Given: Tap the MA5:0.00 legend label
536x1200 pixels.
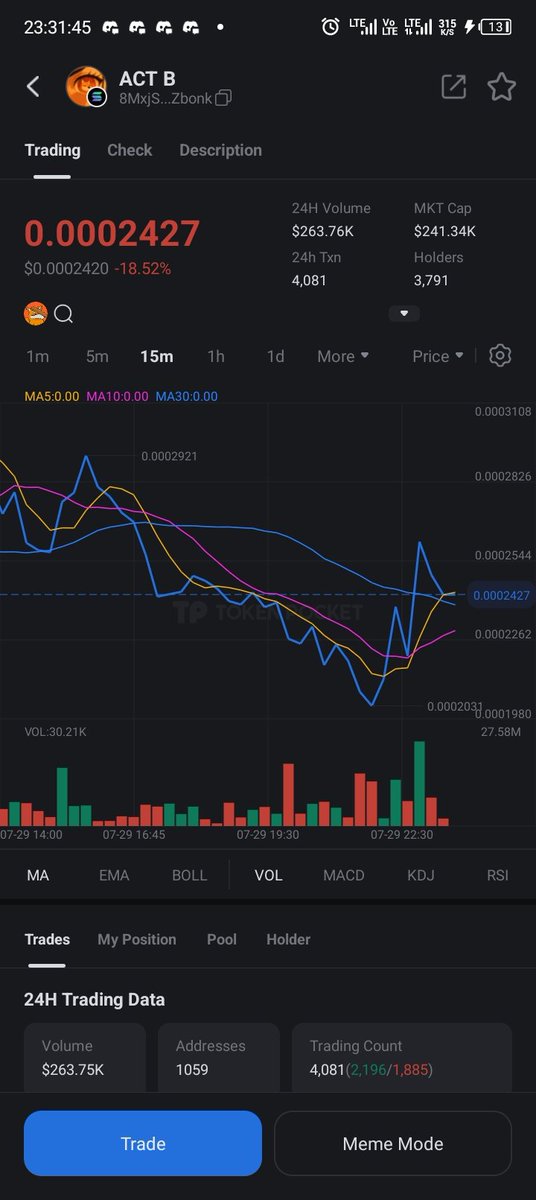Looking at the screenshot, I should coord(51,396).
